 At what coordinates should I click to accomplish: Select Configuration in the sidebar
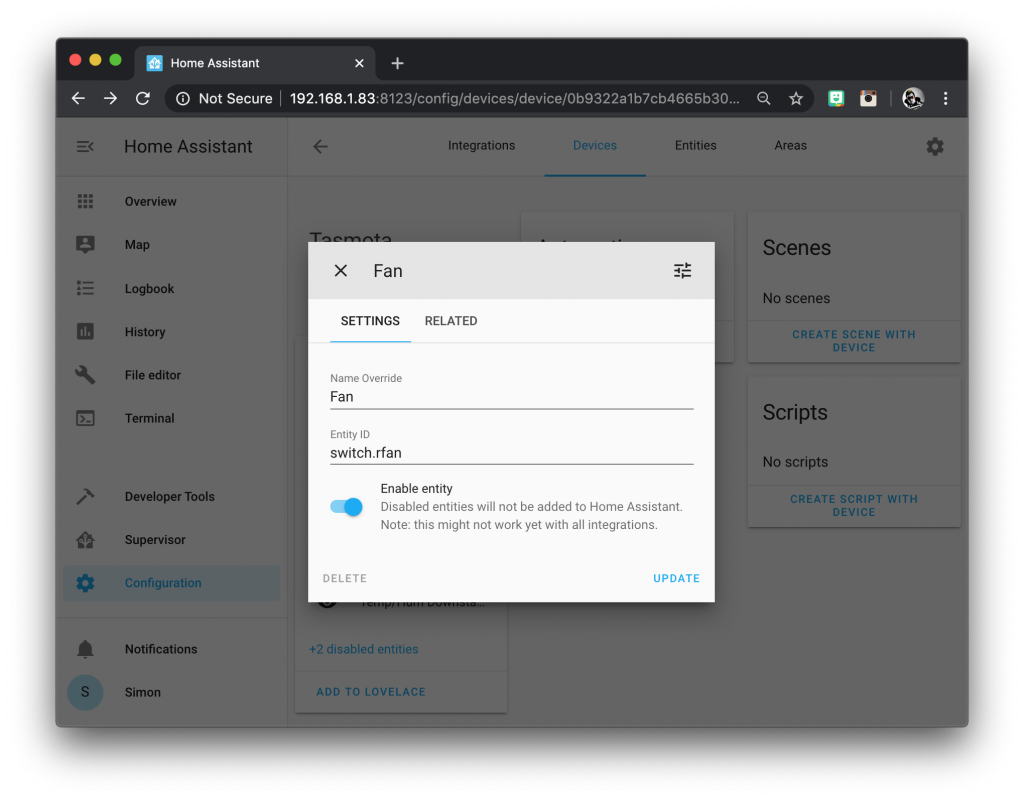(172, 583)
